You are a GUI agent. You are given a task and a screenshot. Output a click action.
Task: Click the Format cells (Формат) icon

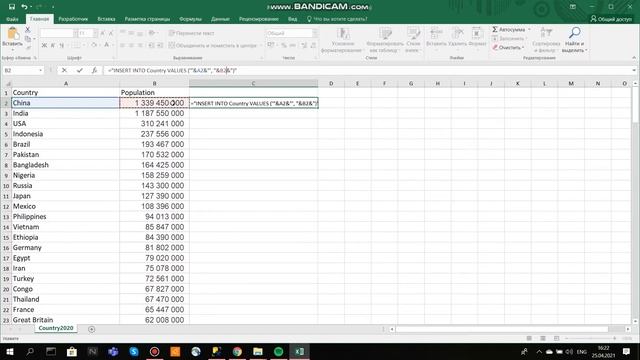(x=477, y=33)
